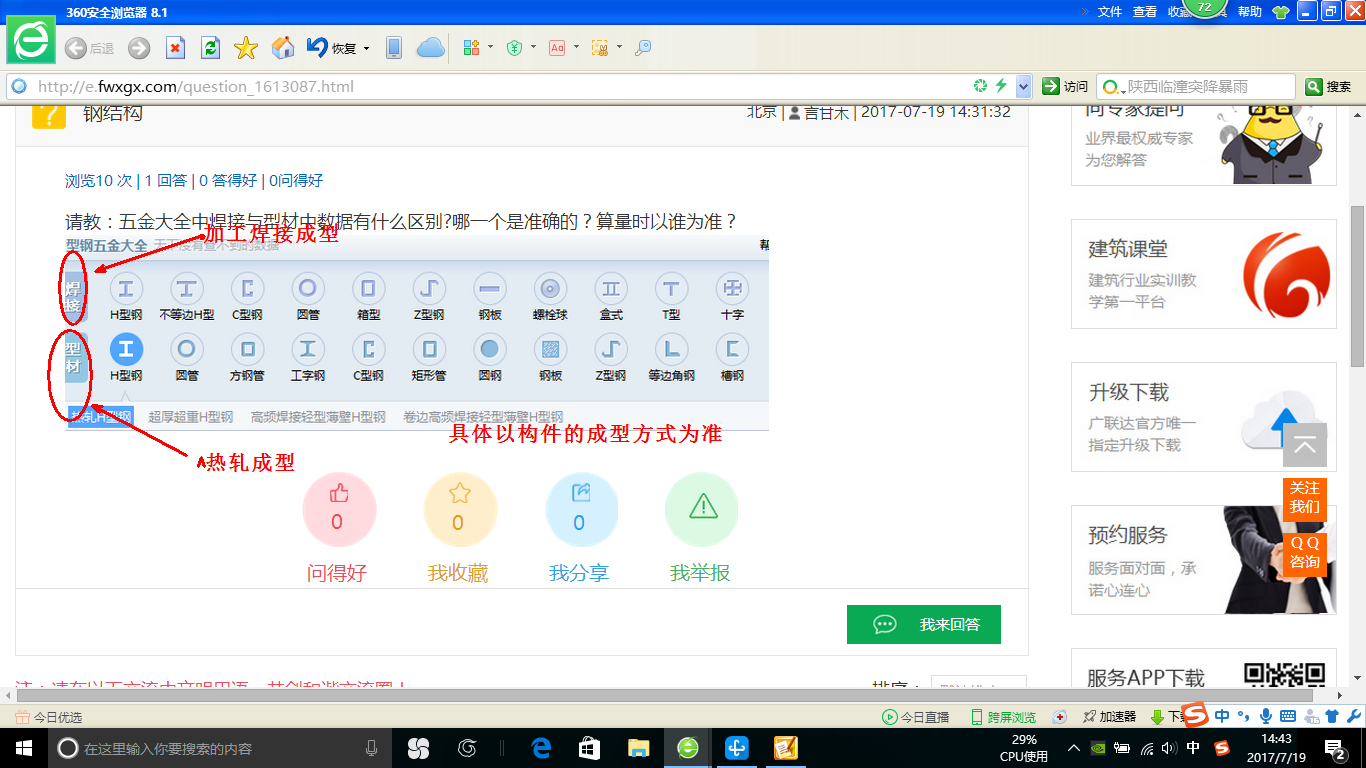Image resolution: width=1366 pixels, height=768 pixels.
Task: Click the 恢复 restore button
Action: (332, 47)
